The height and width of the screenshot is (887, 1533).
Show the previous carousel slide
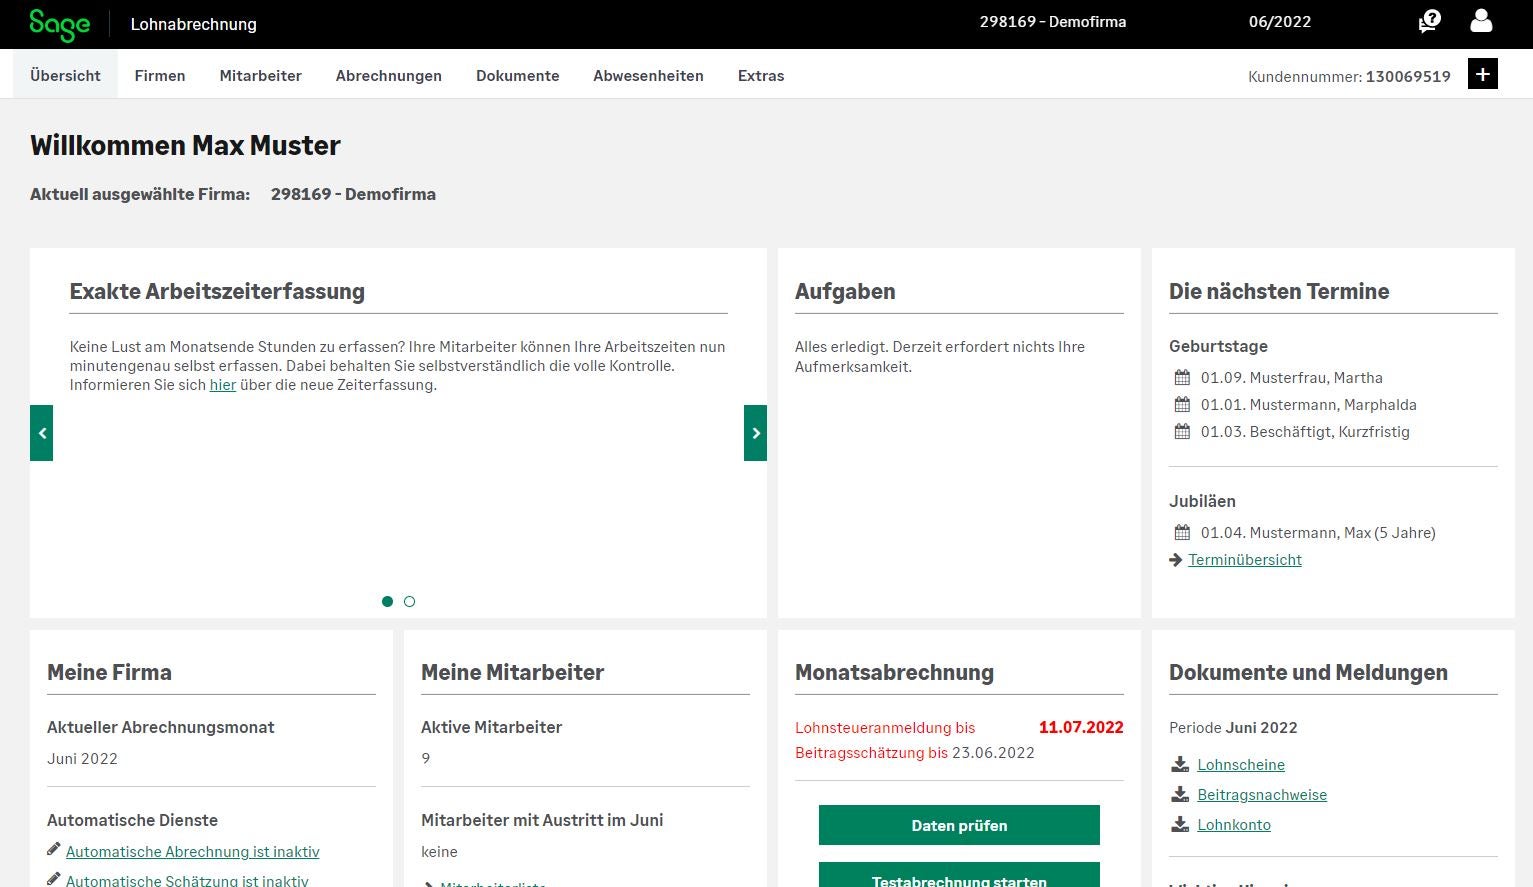[x=41, y=433]
